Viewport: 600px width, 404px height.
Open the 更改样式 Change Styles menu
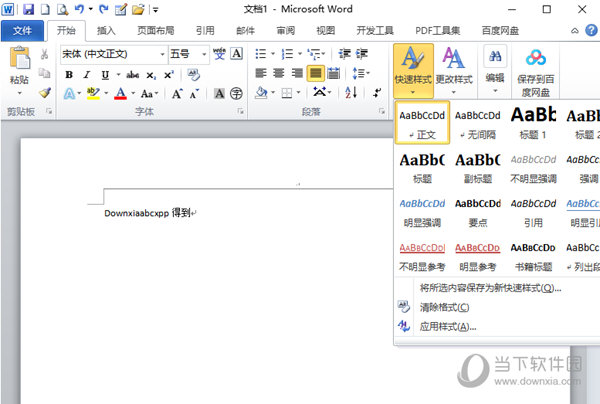[454, 71]
